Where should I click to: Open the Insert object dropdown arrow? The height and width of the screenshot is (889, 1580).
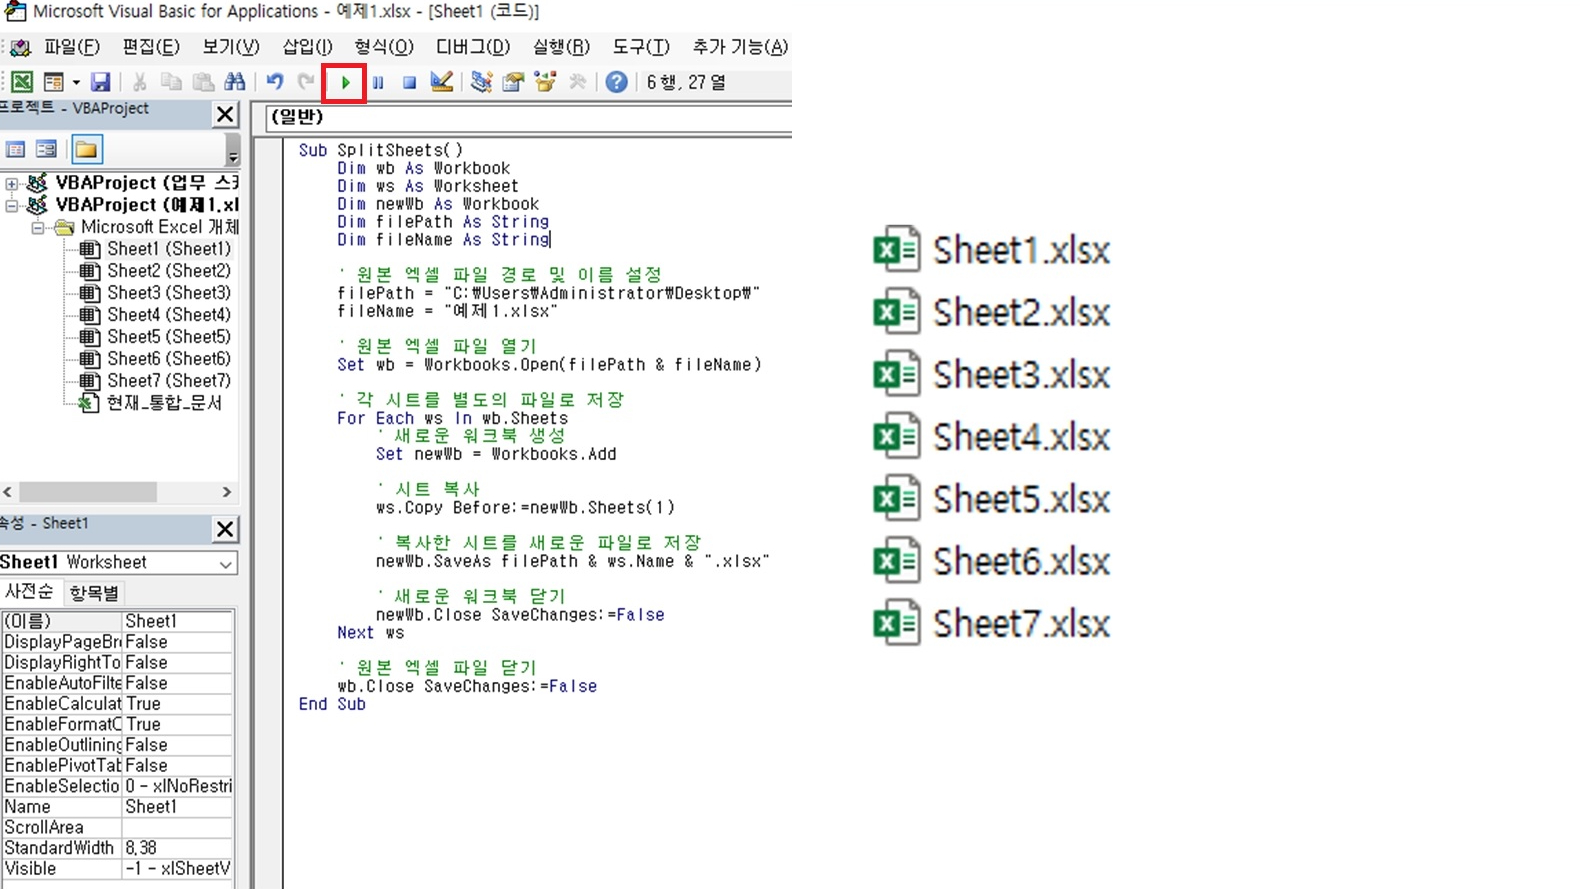(76, 82)
